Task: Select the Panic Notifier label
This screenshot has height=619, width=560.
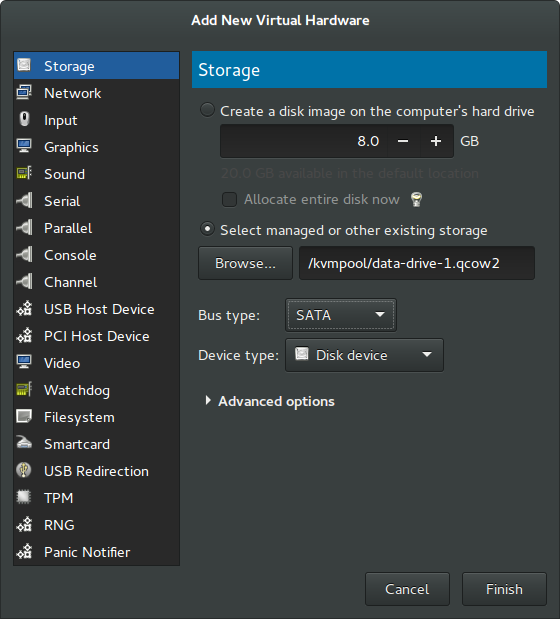Action: tap(87, 552)
